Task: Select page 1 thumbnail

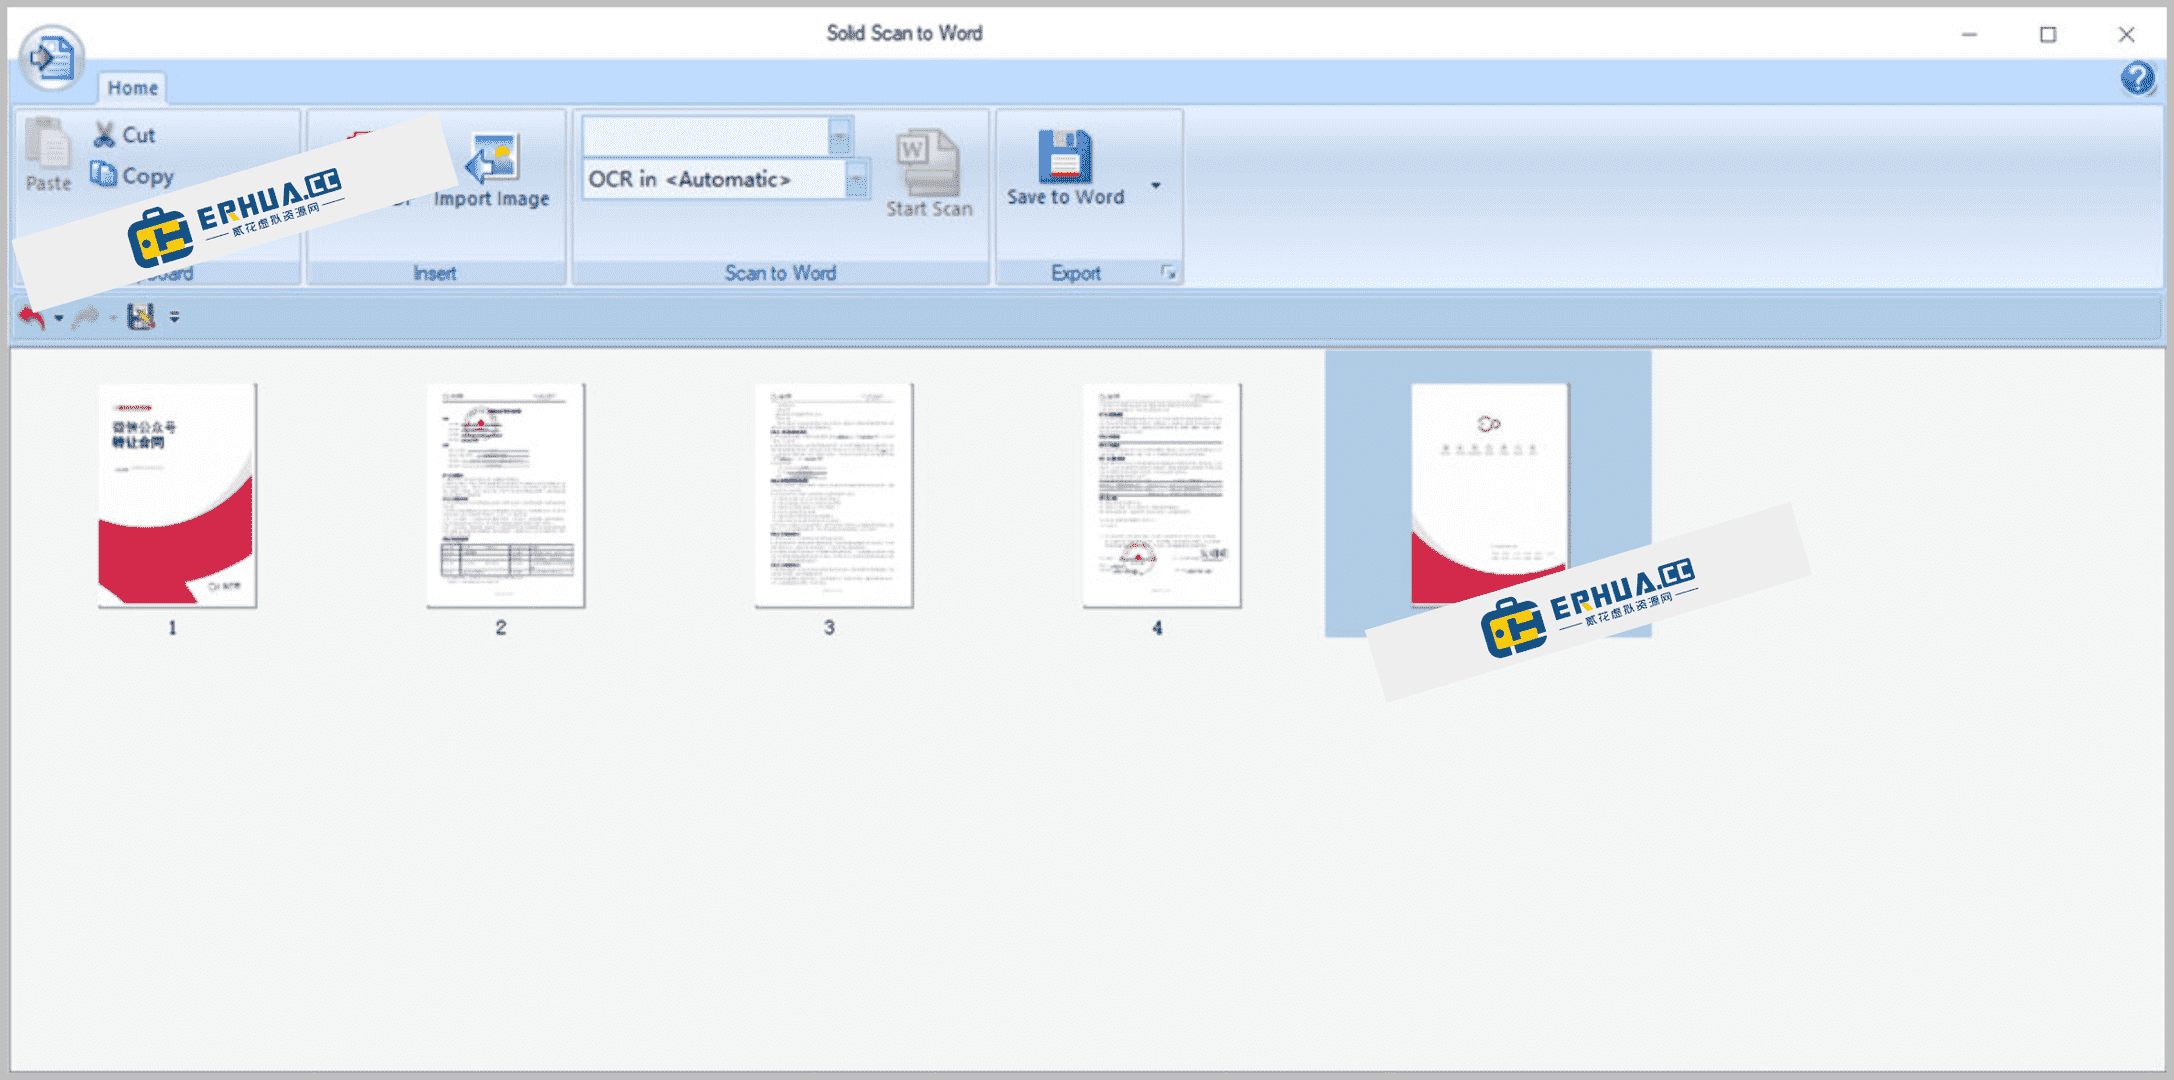Action: coord(177,496)
